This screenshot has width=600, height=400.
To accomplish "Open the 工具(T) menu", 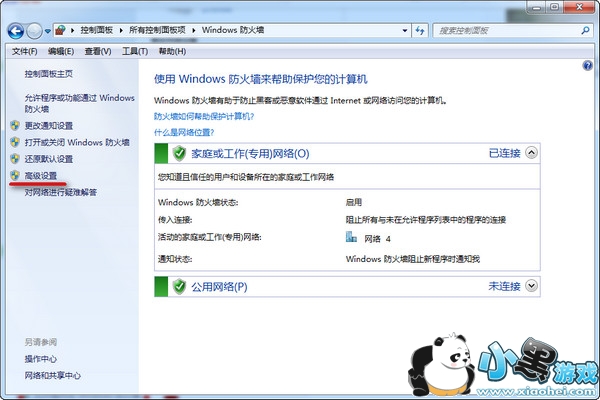I will (135, 51).
